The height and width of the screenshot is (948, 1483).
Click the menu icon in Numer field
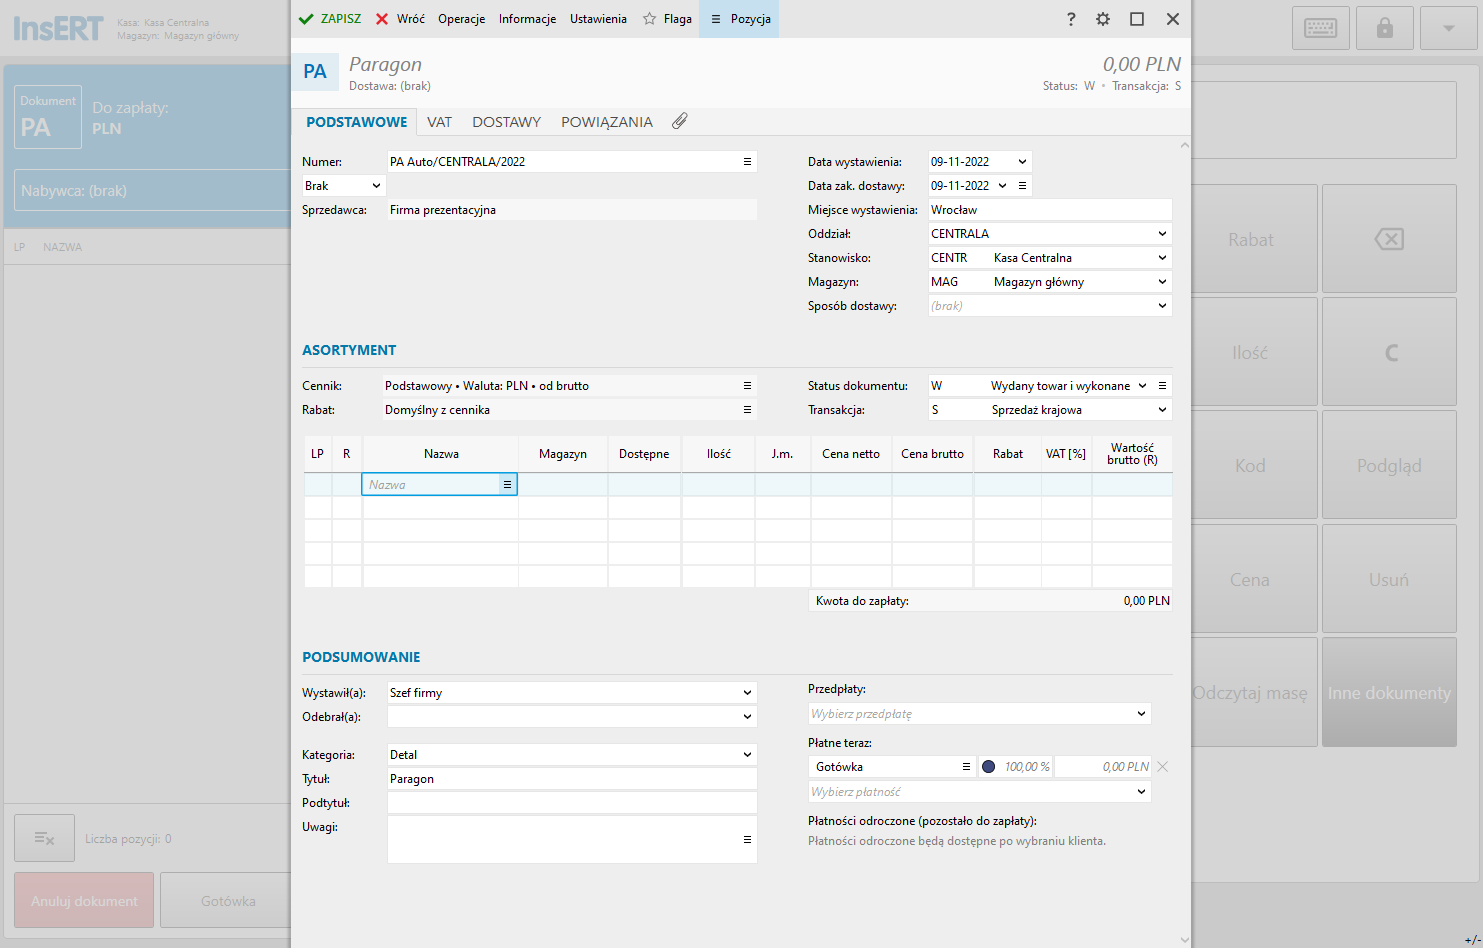(747, 162)
